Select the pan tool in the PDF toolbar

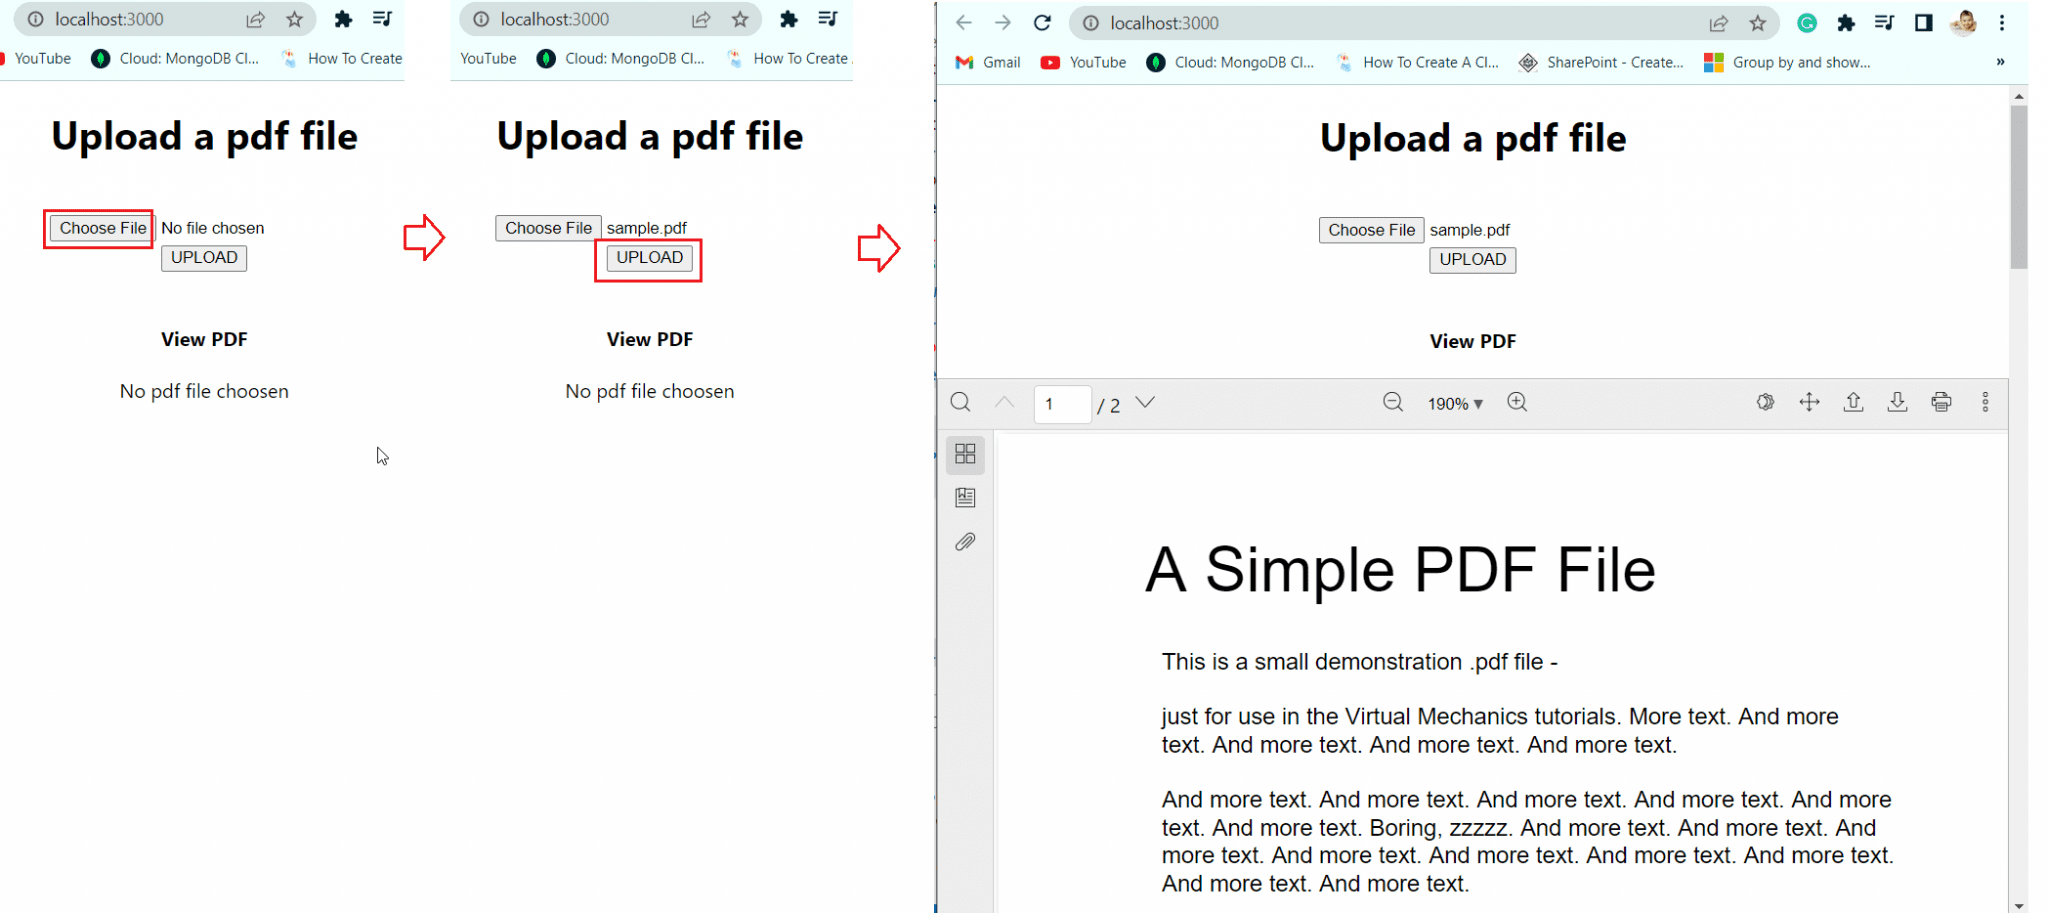pyautogui.click(x=1809, y=402)
